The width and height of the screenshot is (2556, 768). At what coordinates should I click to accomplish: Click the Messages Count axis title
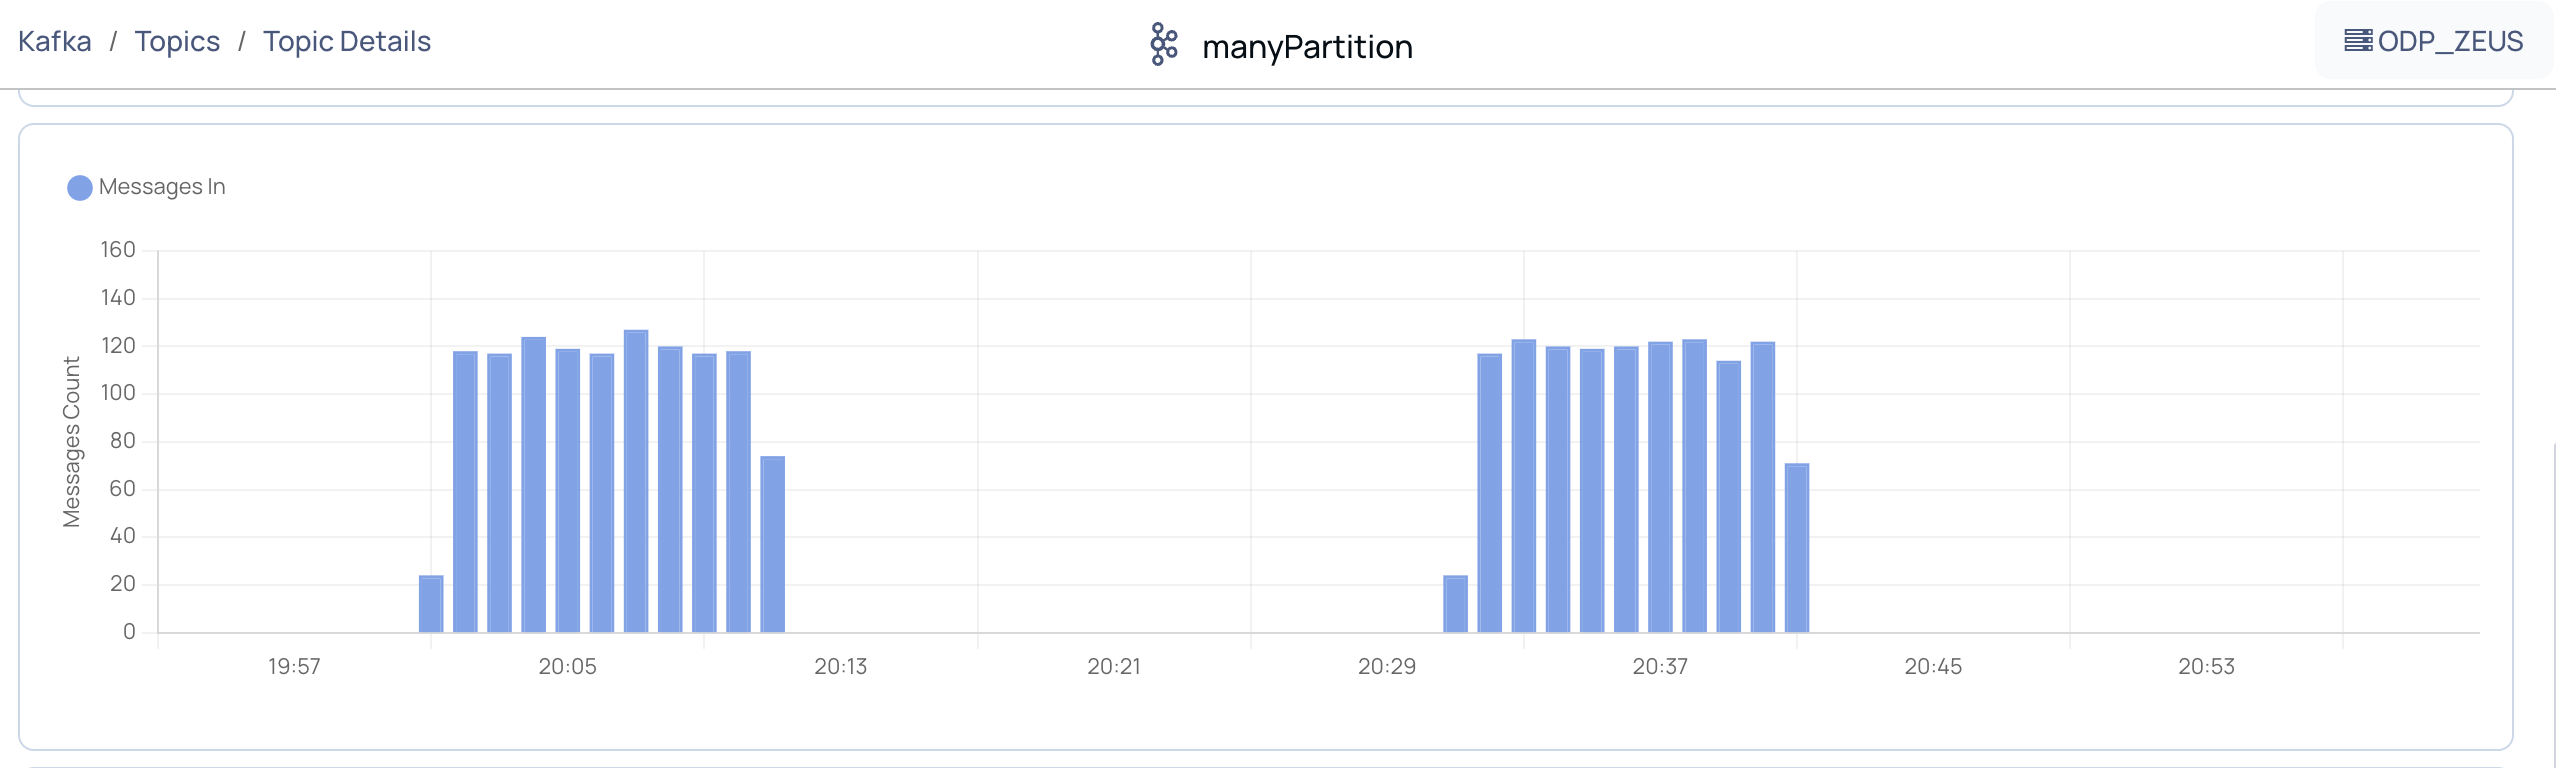[71, 441]
